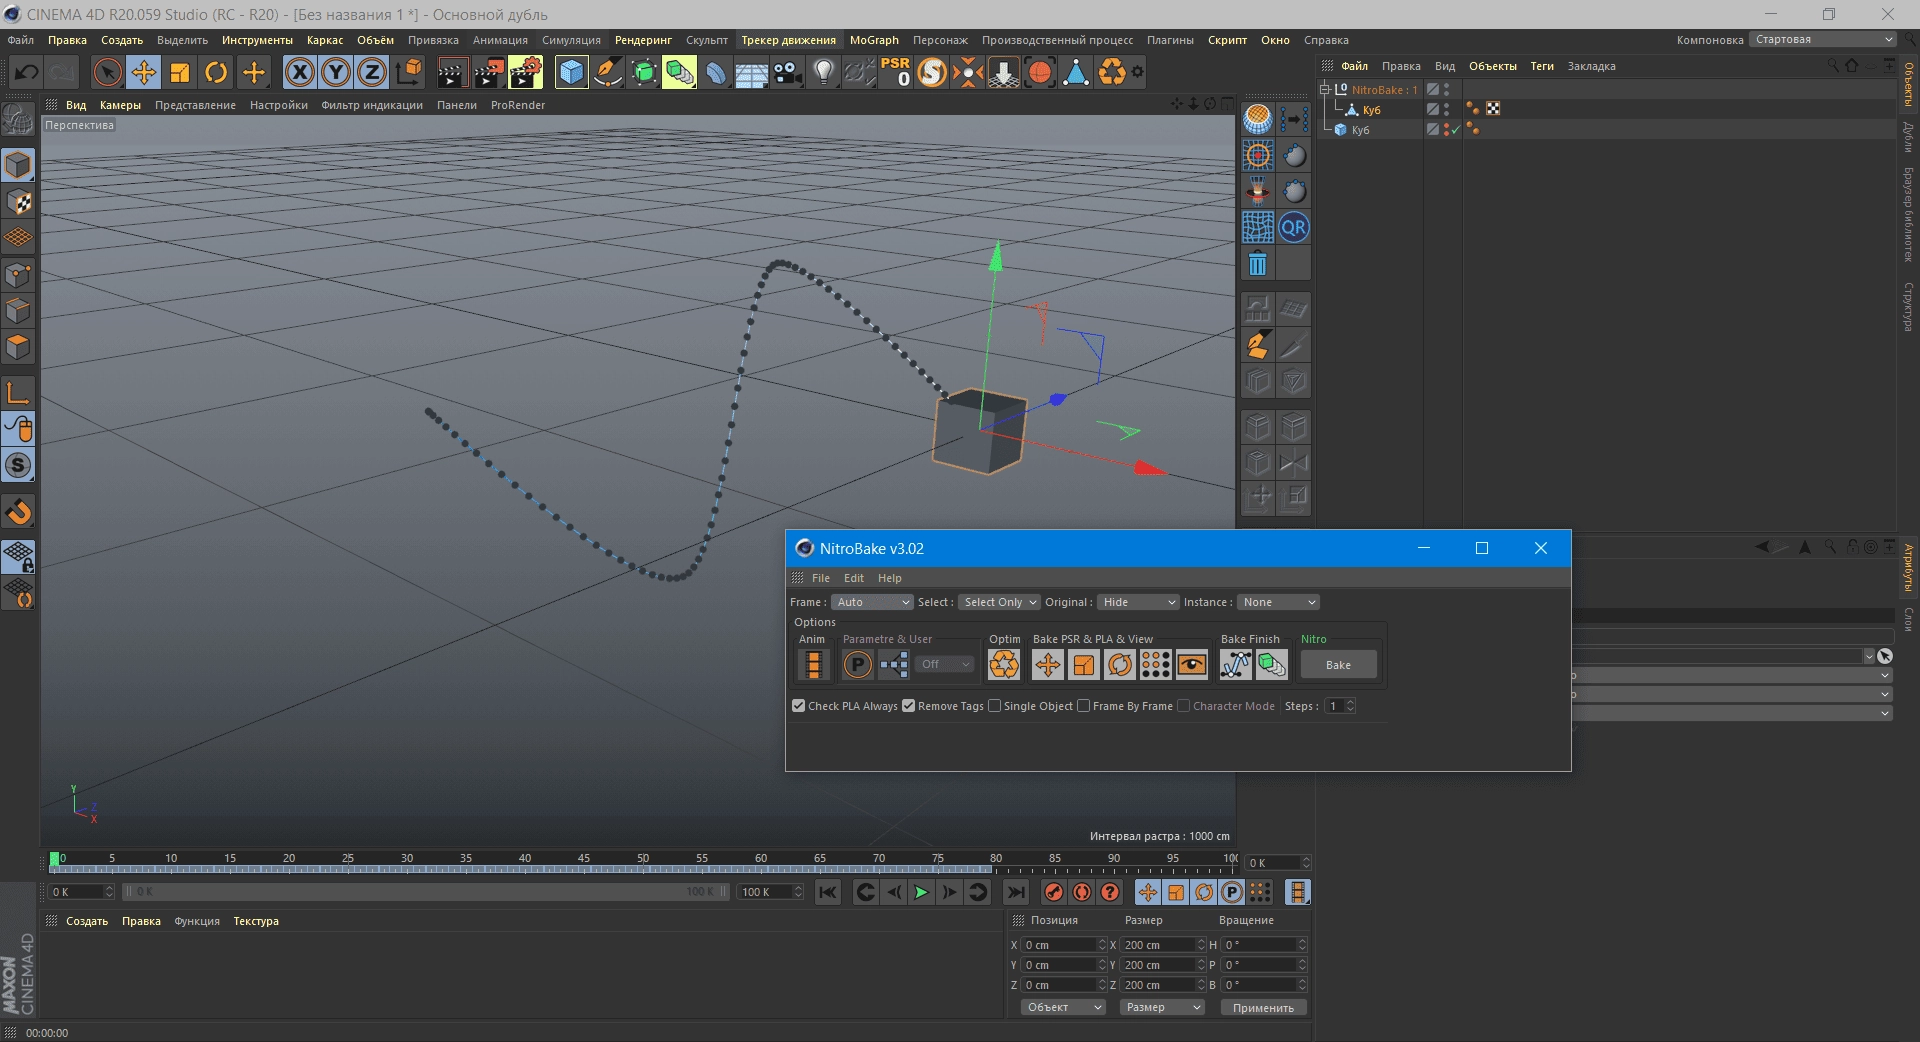Enable Frame By Frame checkbox
Viewport: 1920px width, 1042px height.
[1083, 706]
